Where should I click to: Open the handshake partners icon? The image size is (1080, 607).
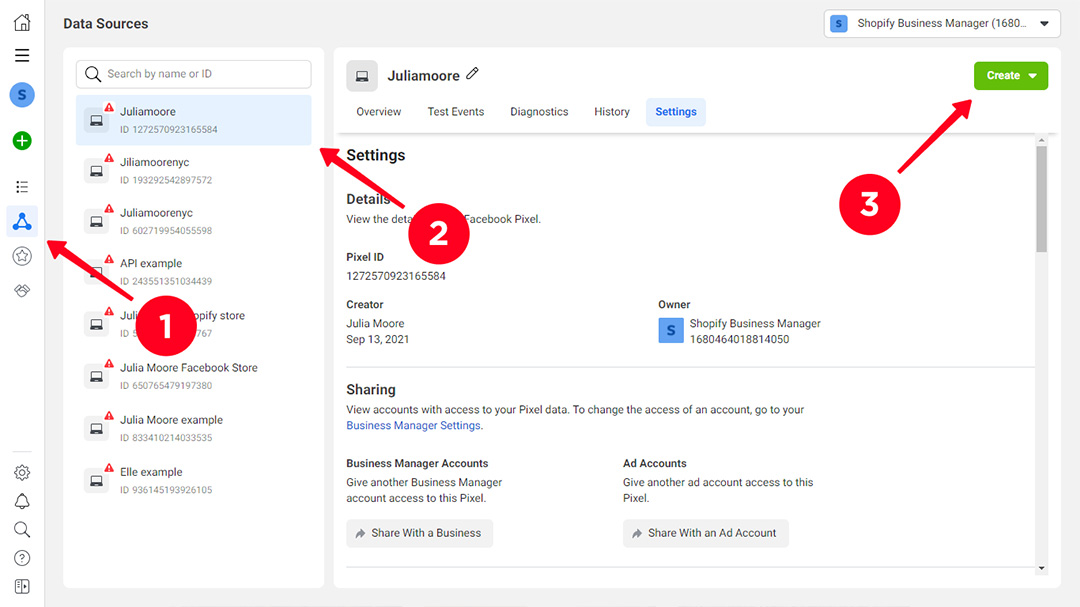(x=22, y=291)
